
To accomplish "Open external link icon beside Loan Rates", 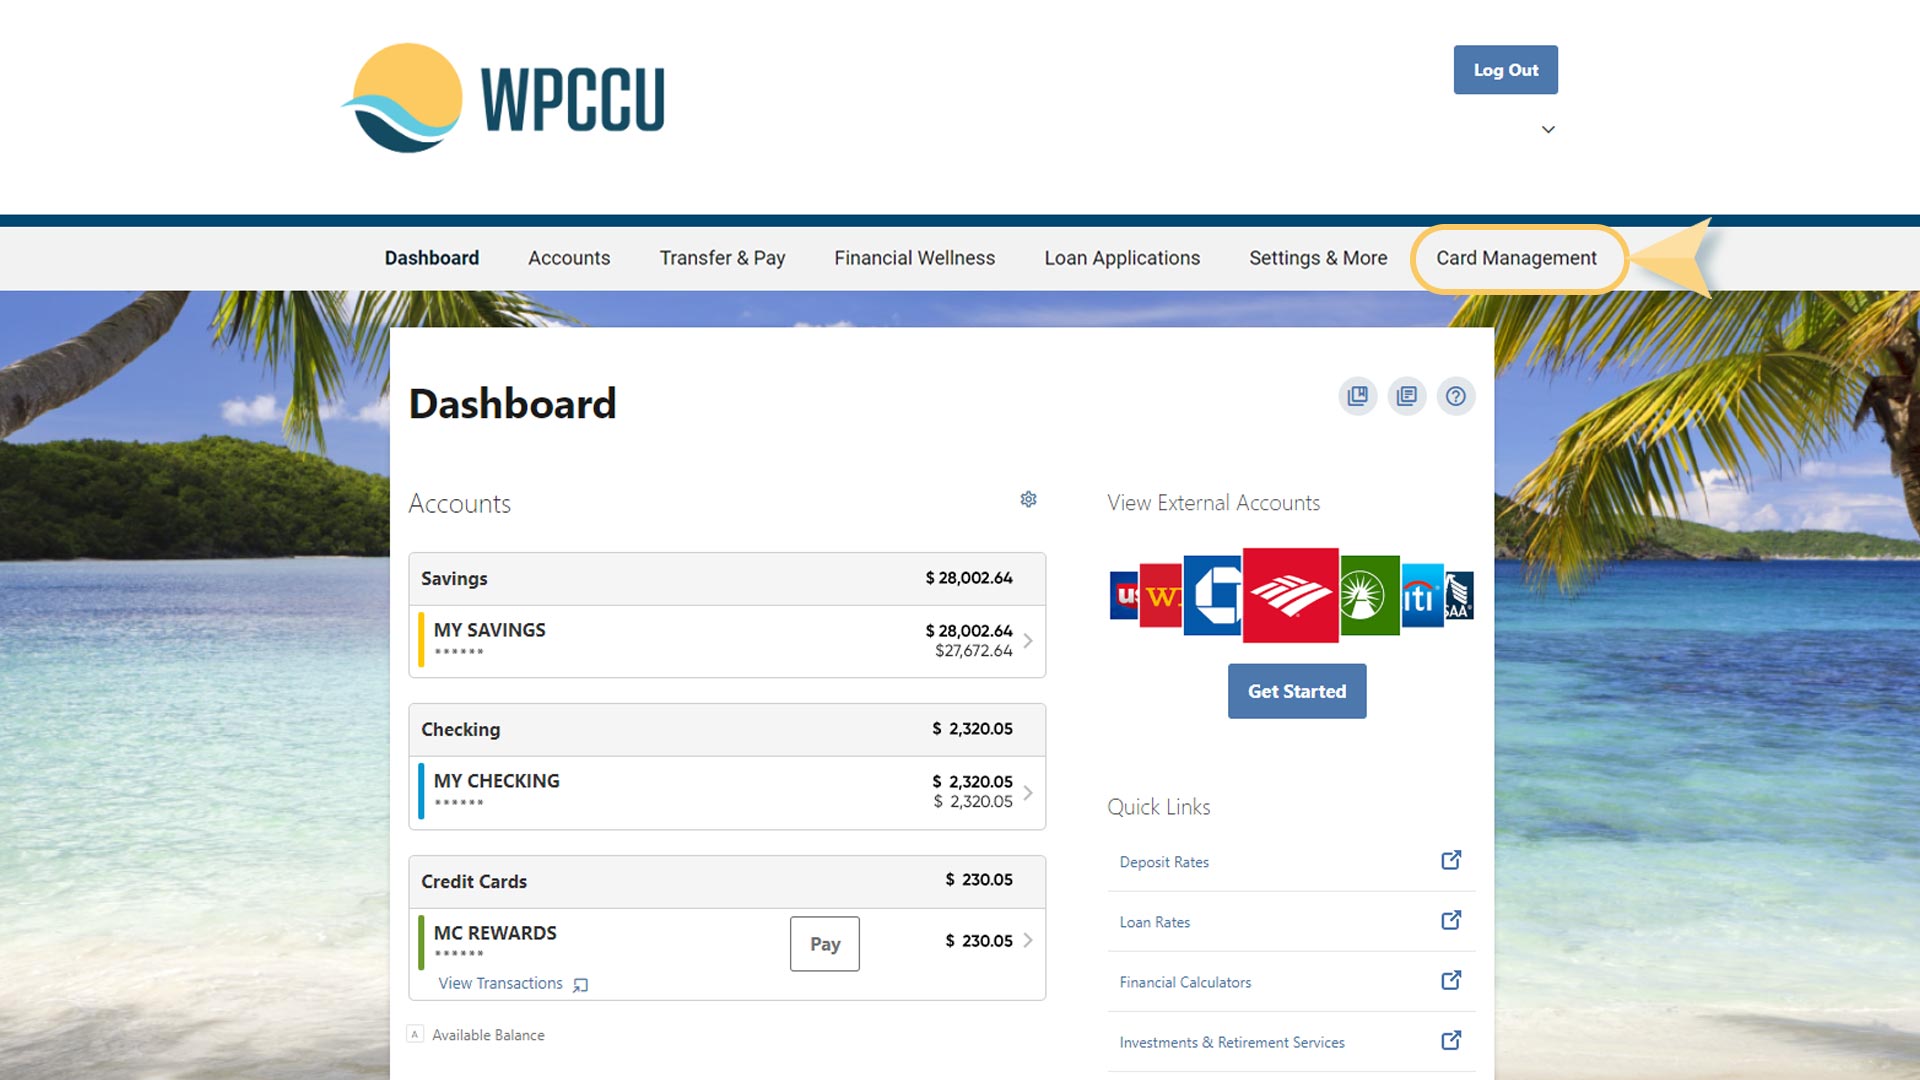I will click(1451, 920).
